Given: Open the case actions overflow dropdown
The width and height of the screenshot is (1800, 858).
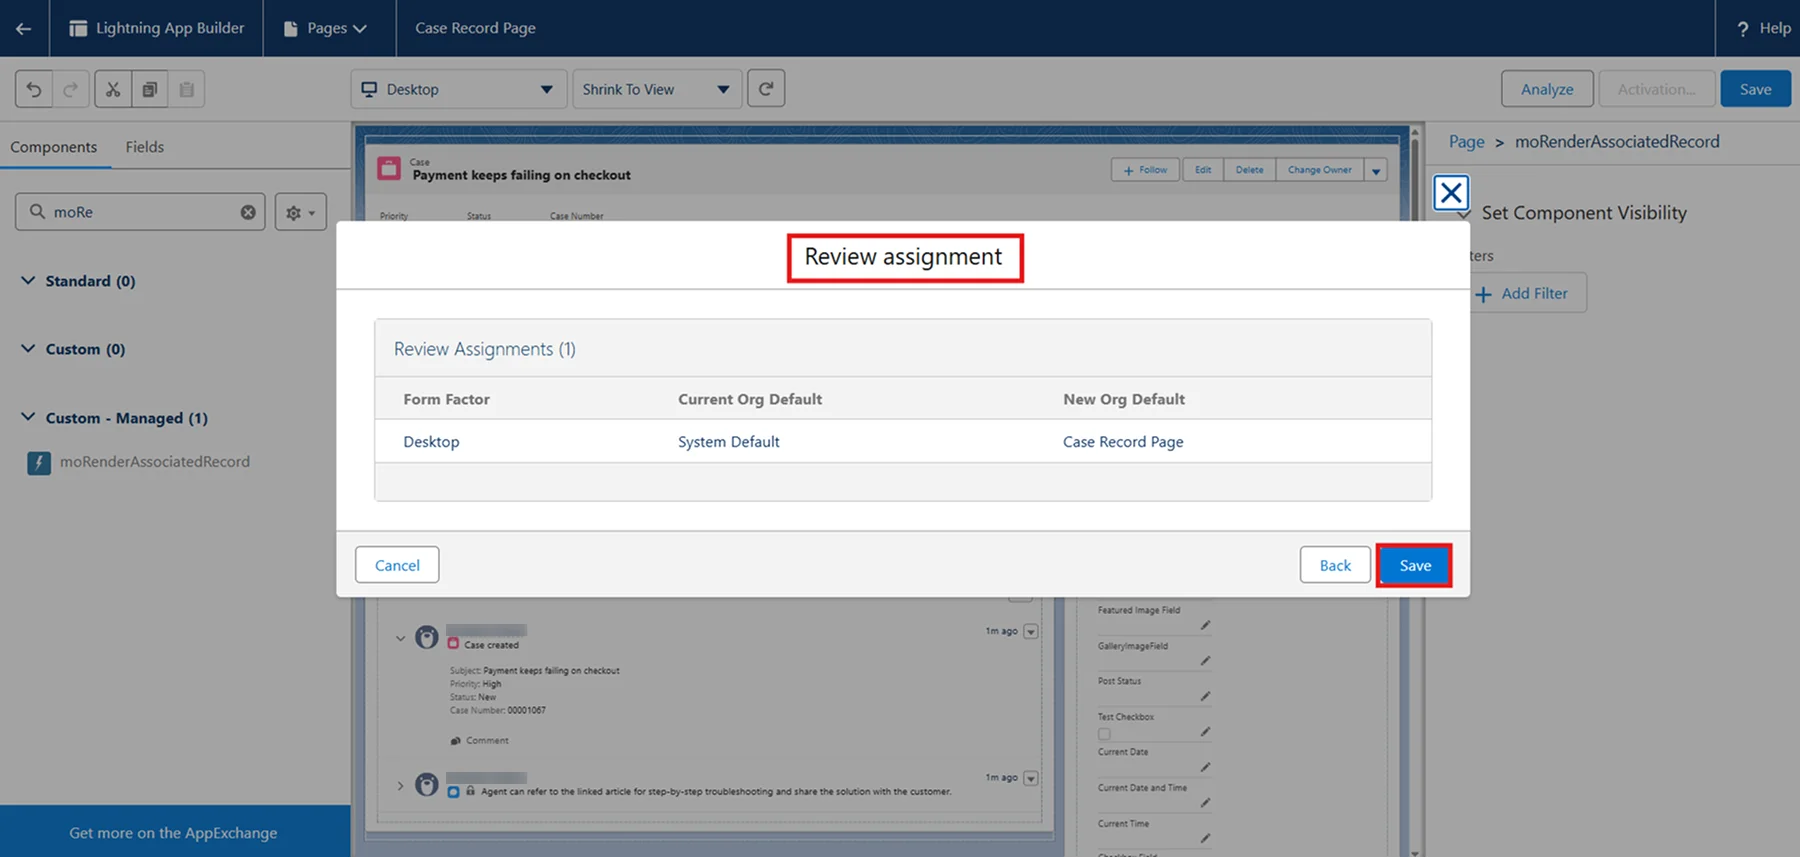Looking at the screenshot, I should [1376, 170].
